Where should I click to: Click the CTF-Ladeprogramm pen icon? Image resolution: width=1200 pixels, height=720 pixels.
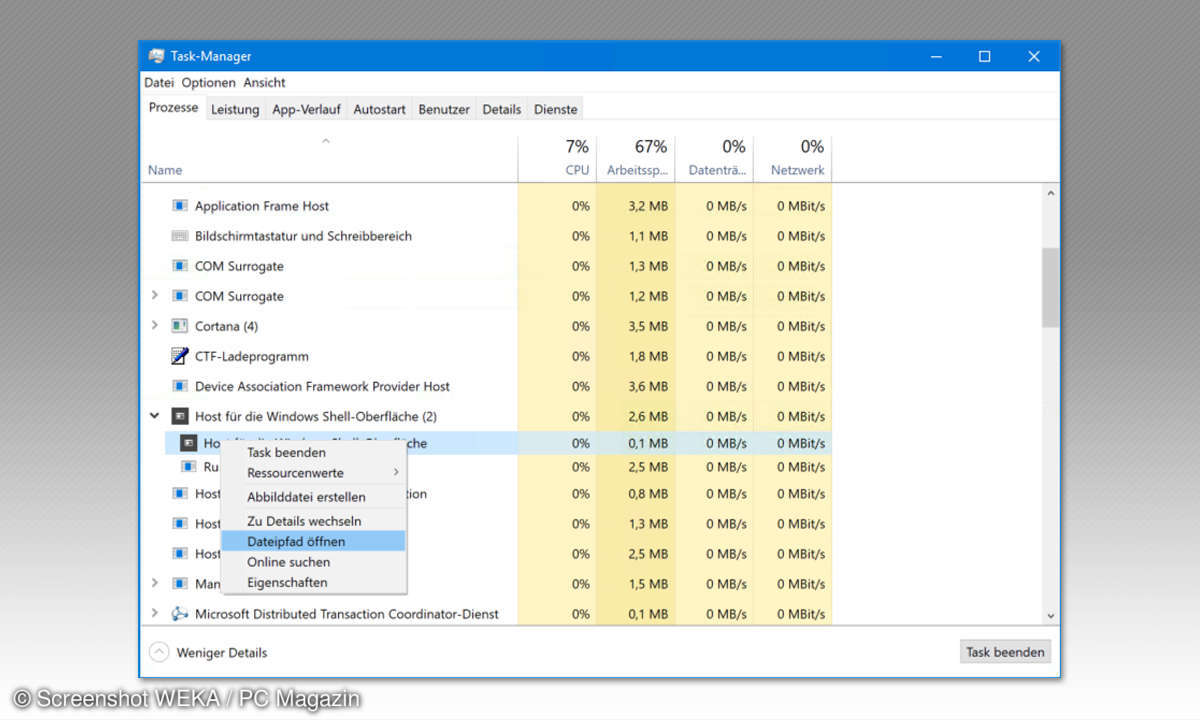179,356
